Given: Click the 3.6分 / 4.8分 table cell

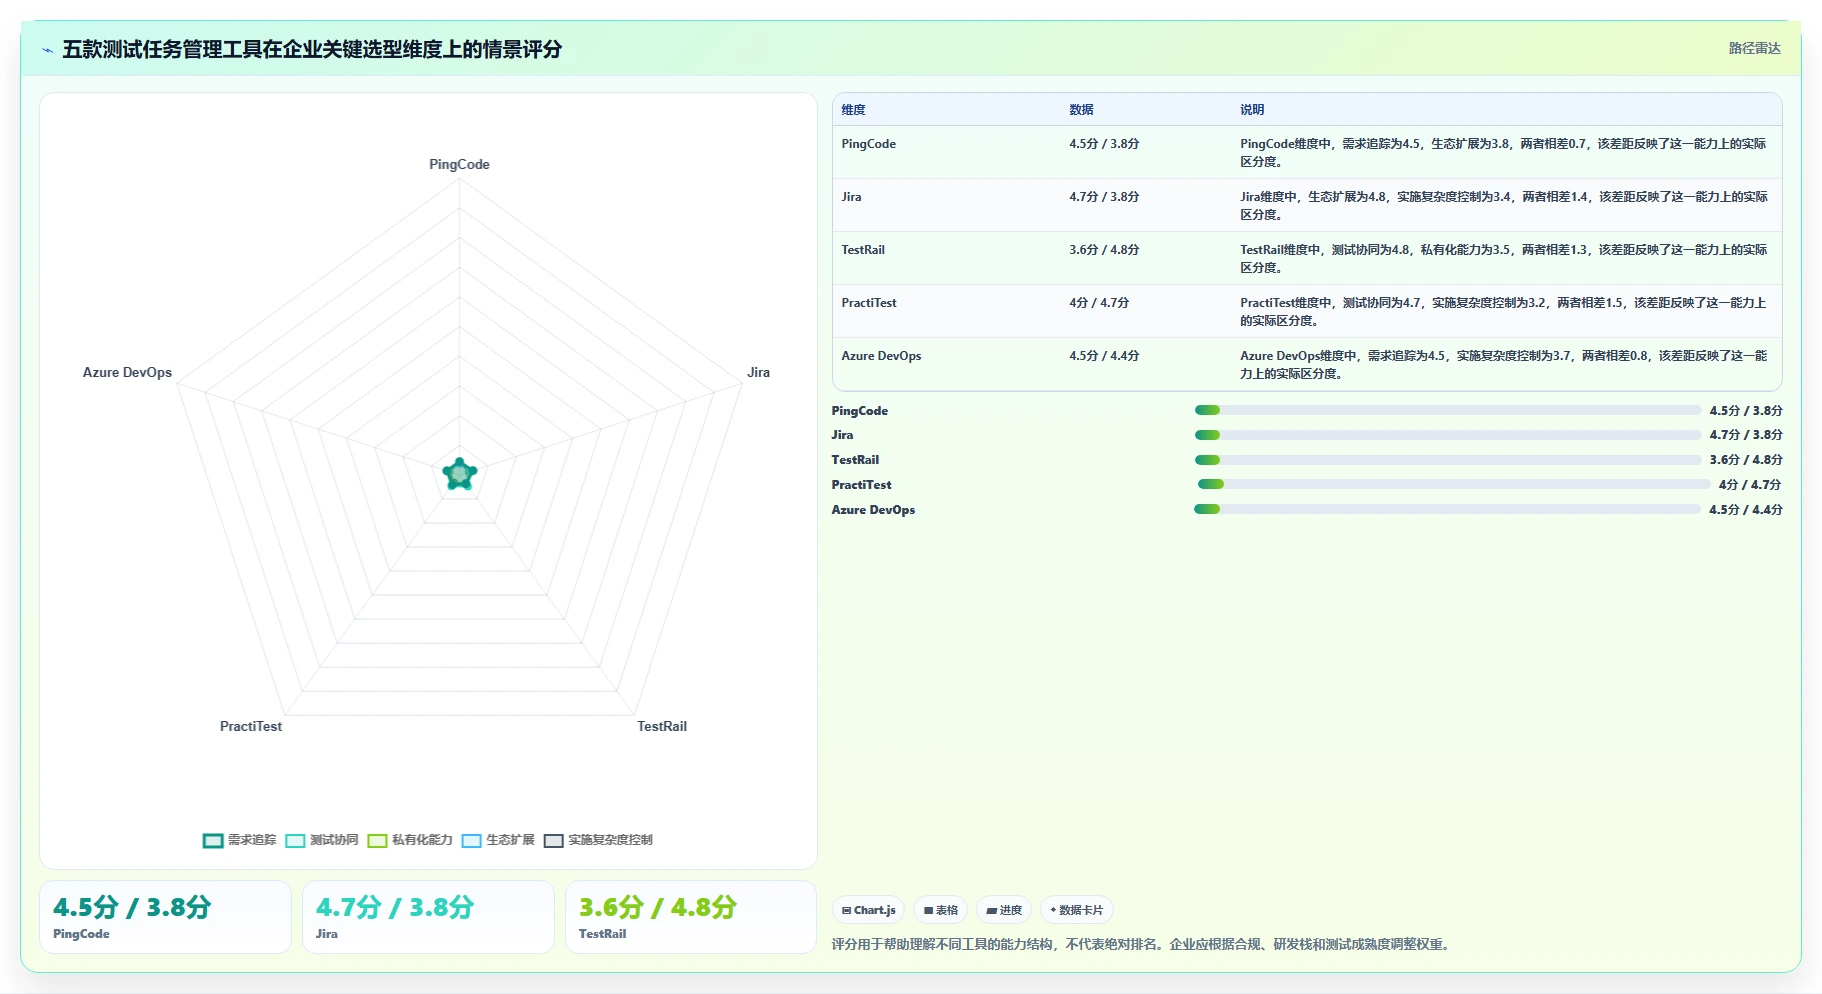Looking at the screenshot, I should [1104, 250].
